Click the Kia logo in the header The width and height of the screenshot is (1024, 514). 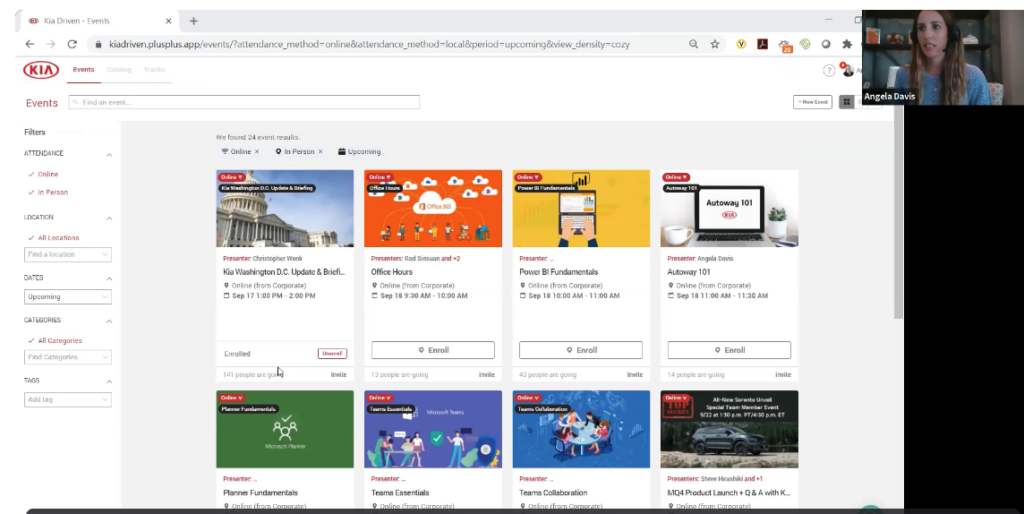41,69
